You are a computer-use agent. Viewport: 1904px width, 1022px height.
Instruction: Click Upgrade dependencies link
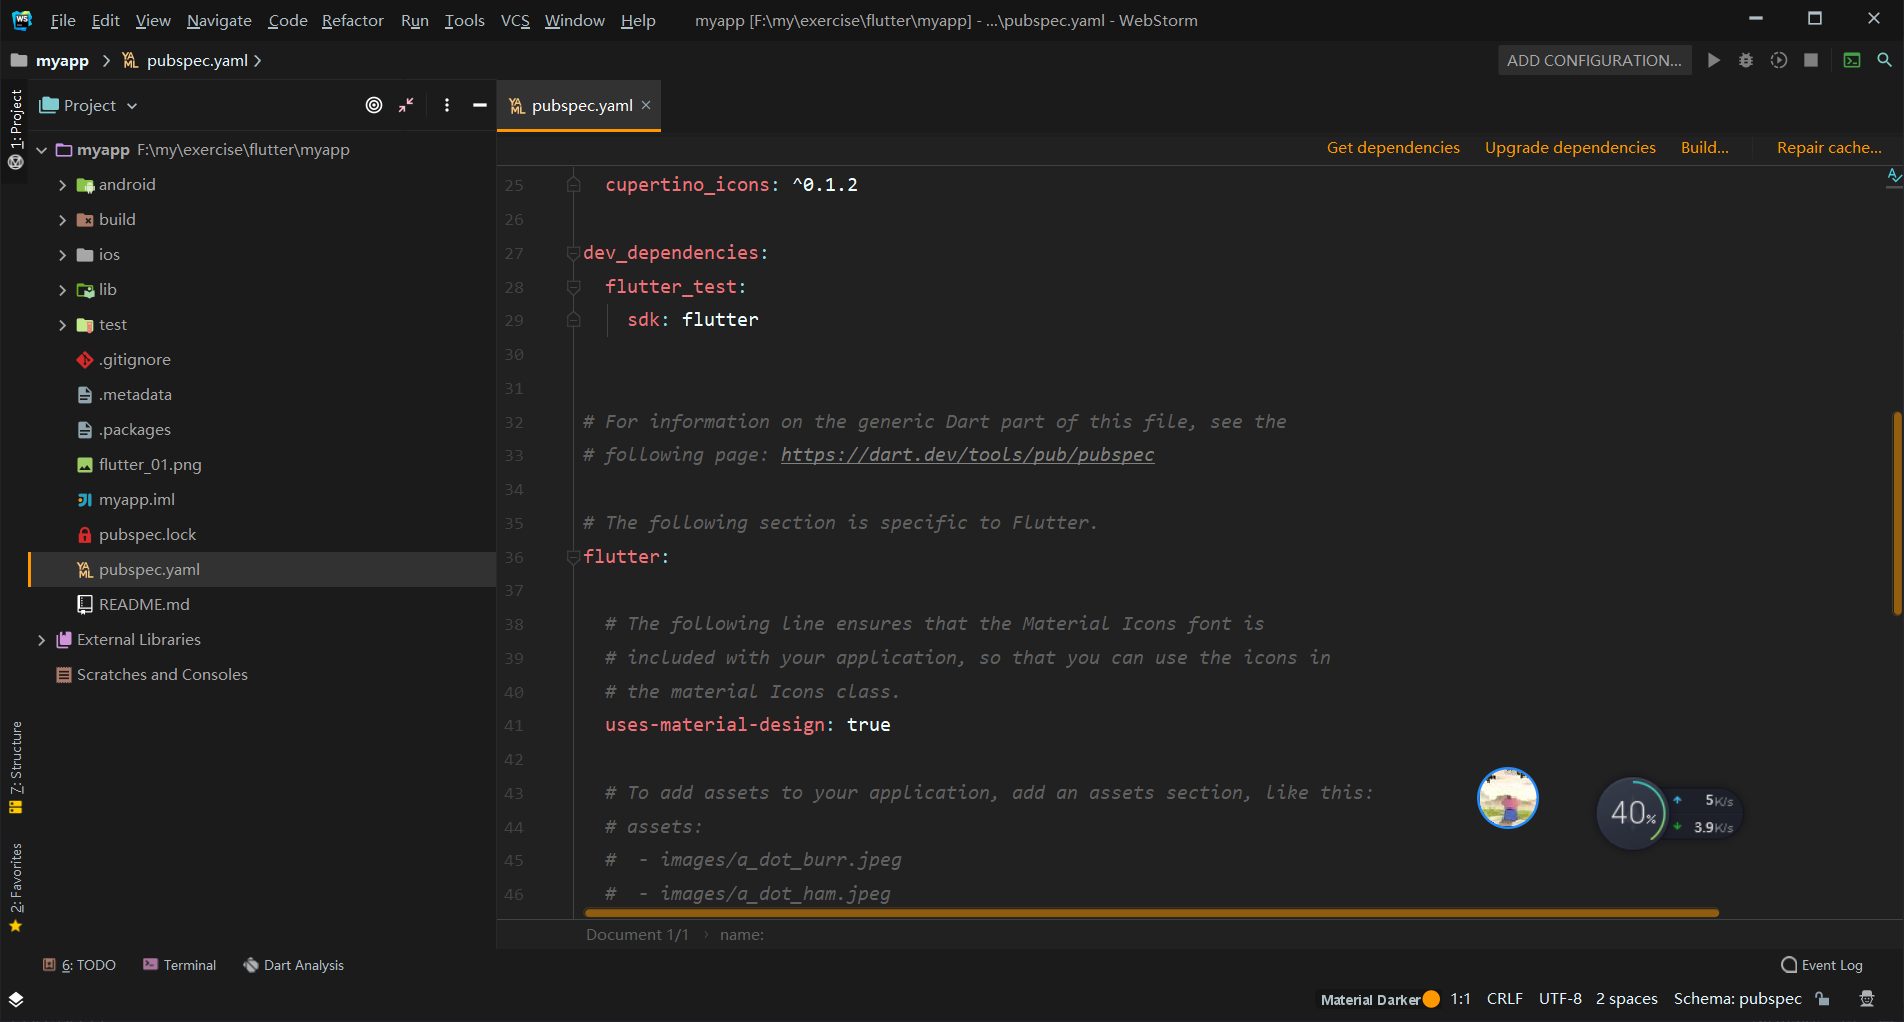point(1569,147)
